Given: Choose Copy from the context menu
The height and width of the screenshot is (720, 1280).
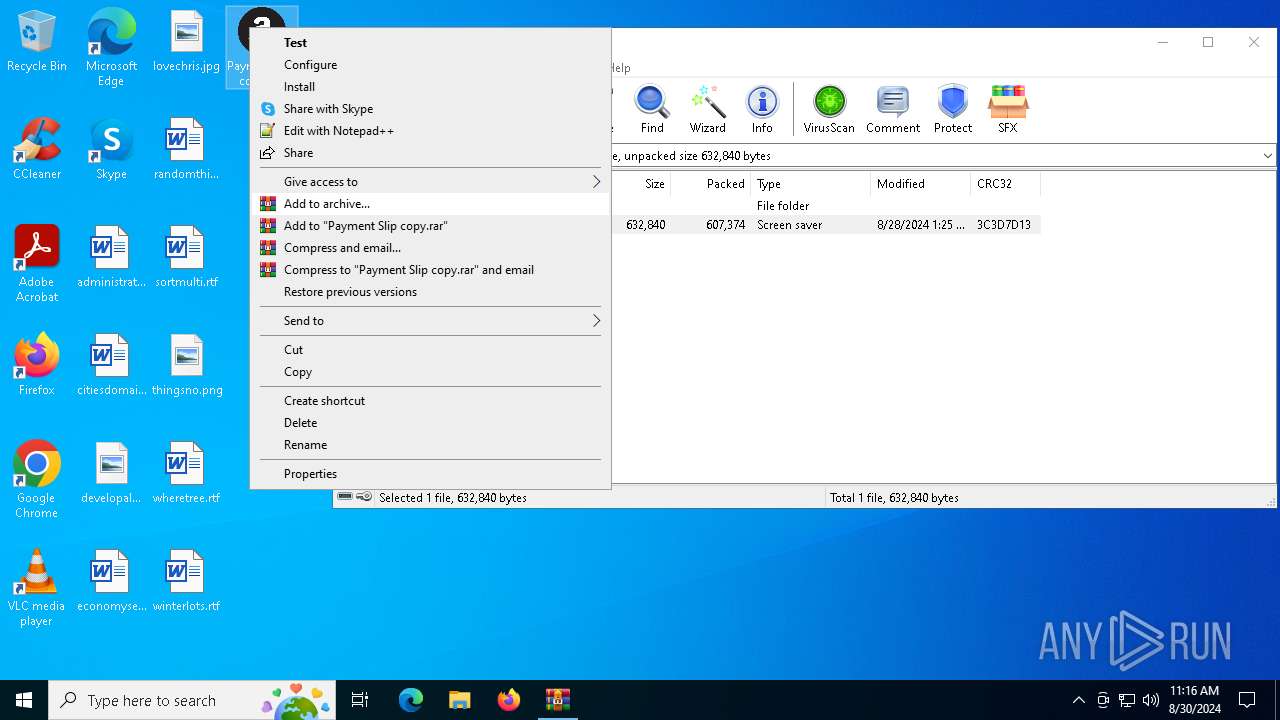Looking at the screenshot, I should click(x=430, y=372).
